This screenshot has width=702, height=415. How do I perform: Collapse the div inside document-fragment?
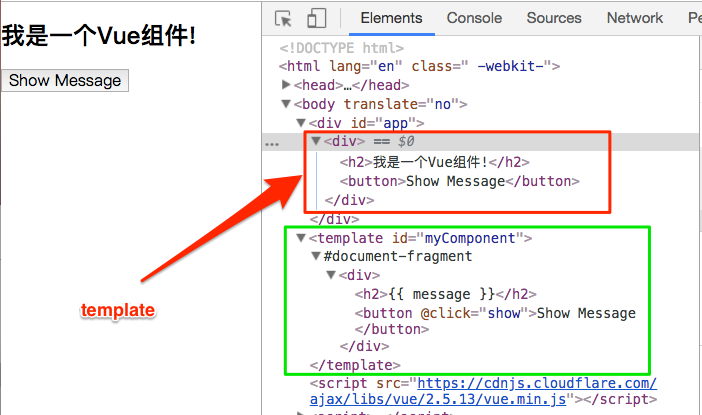[x=331, y=275]
